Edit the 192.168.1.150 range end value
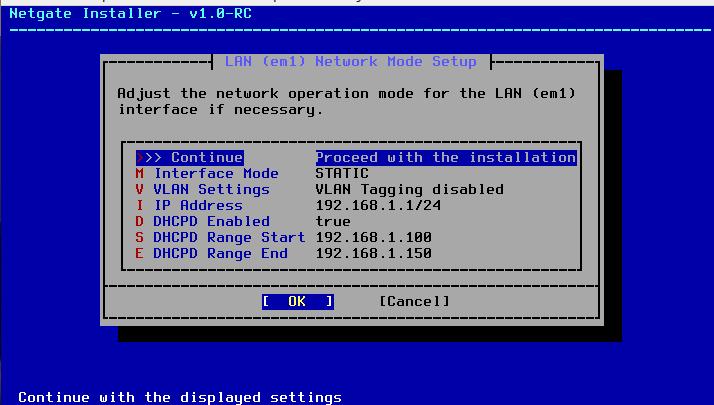 pos(373,253)
